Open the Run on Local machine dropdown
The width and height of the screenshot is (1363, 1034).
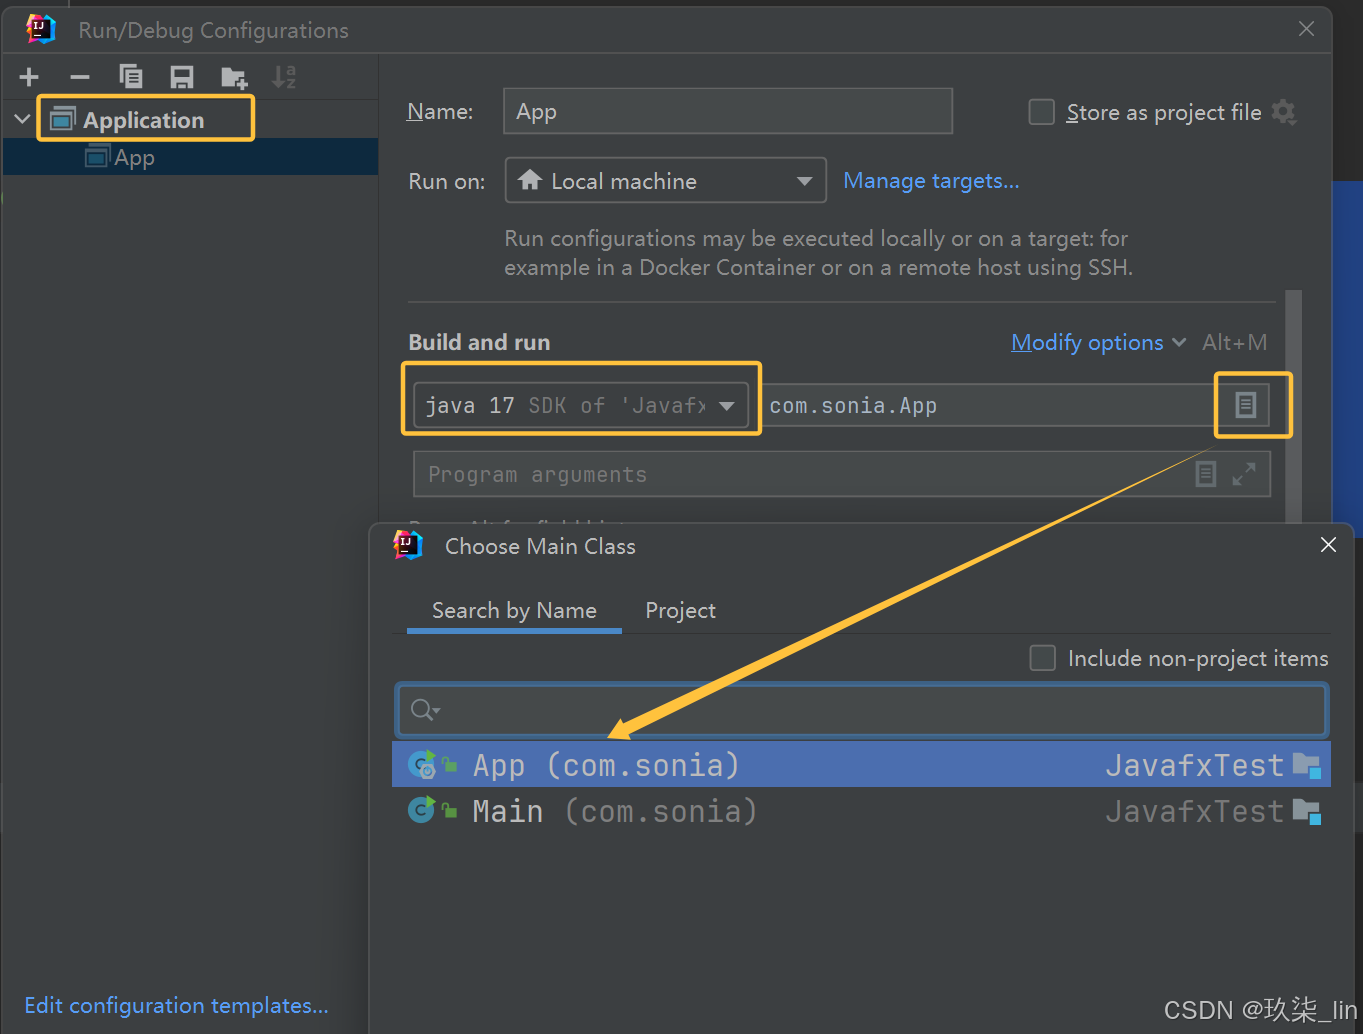666,180
